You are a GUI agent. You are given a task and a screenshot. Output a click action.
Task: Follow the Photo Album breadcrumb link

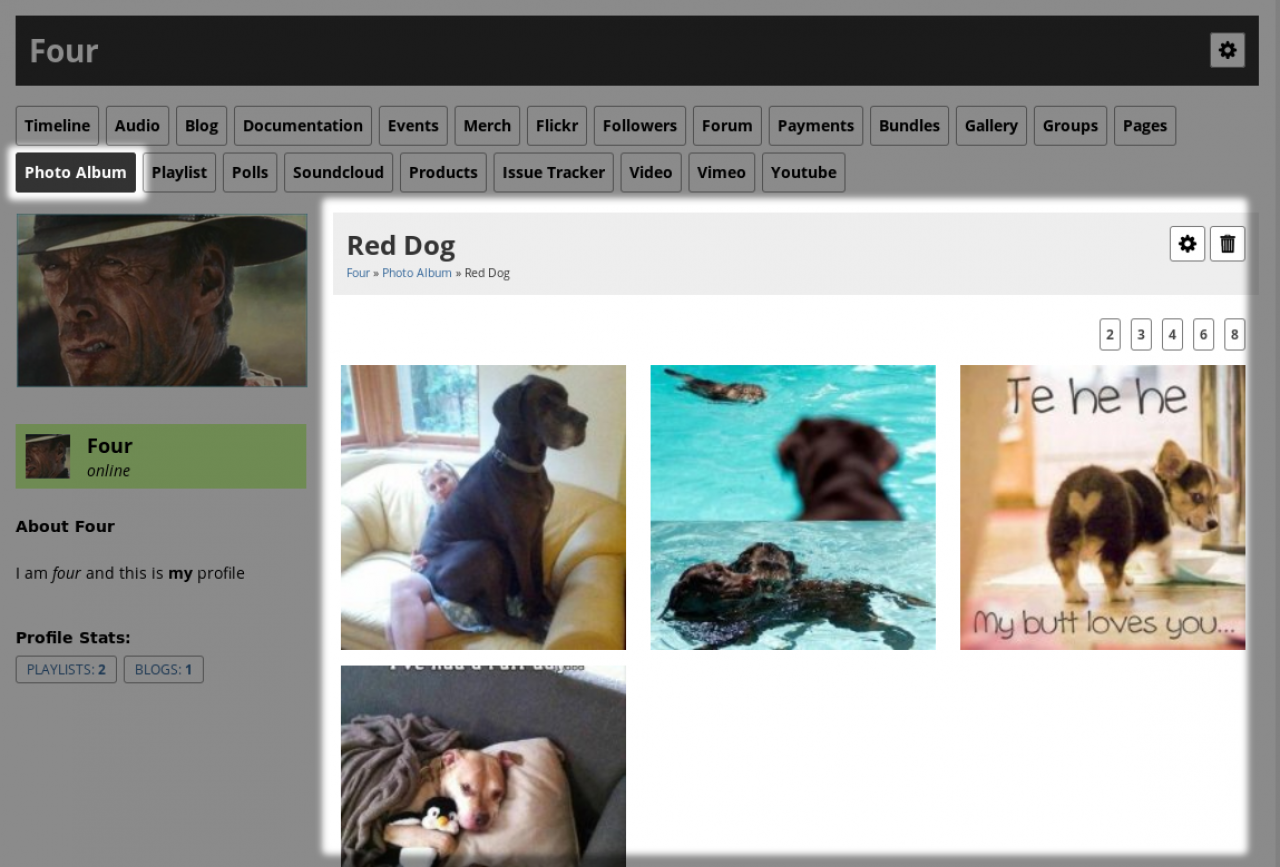[x=416, y=273]
